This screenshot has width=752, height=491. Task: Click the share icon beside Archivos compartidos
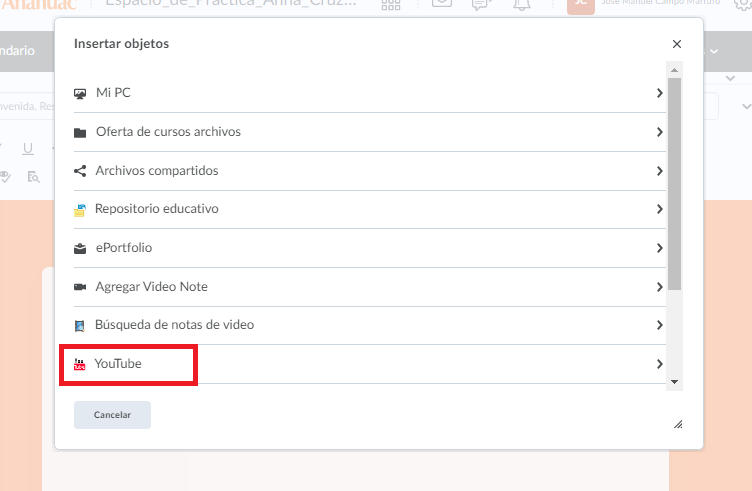tap(80, 171)
